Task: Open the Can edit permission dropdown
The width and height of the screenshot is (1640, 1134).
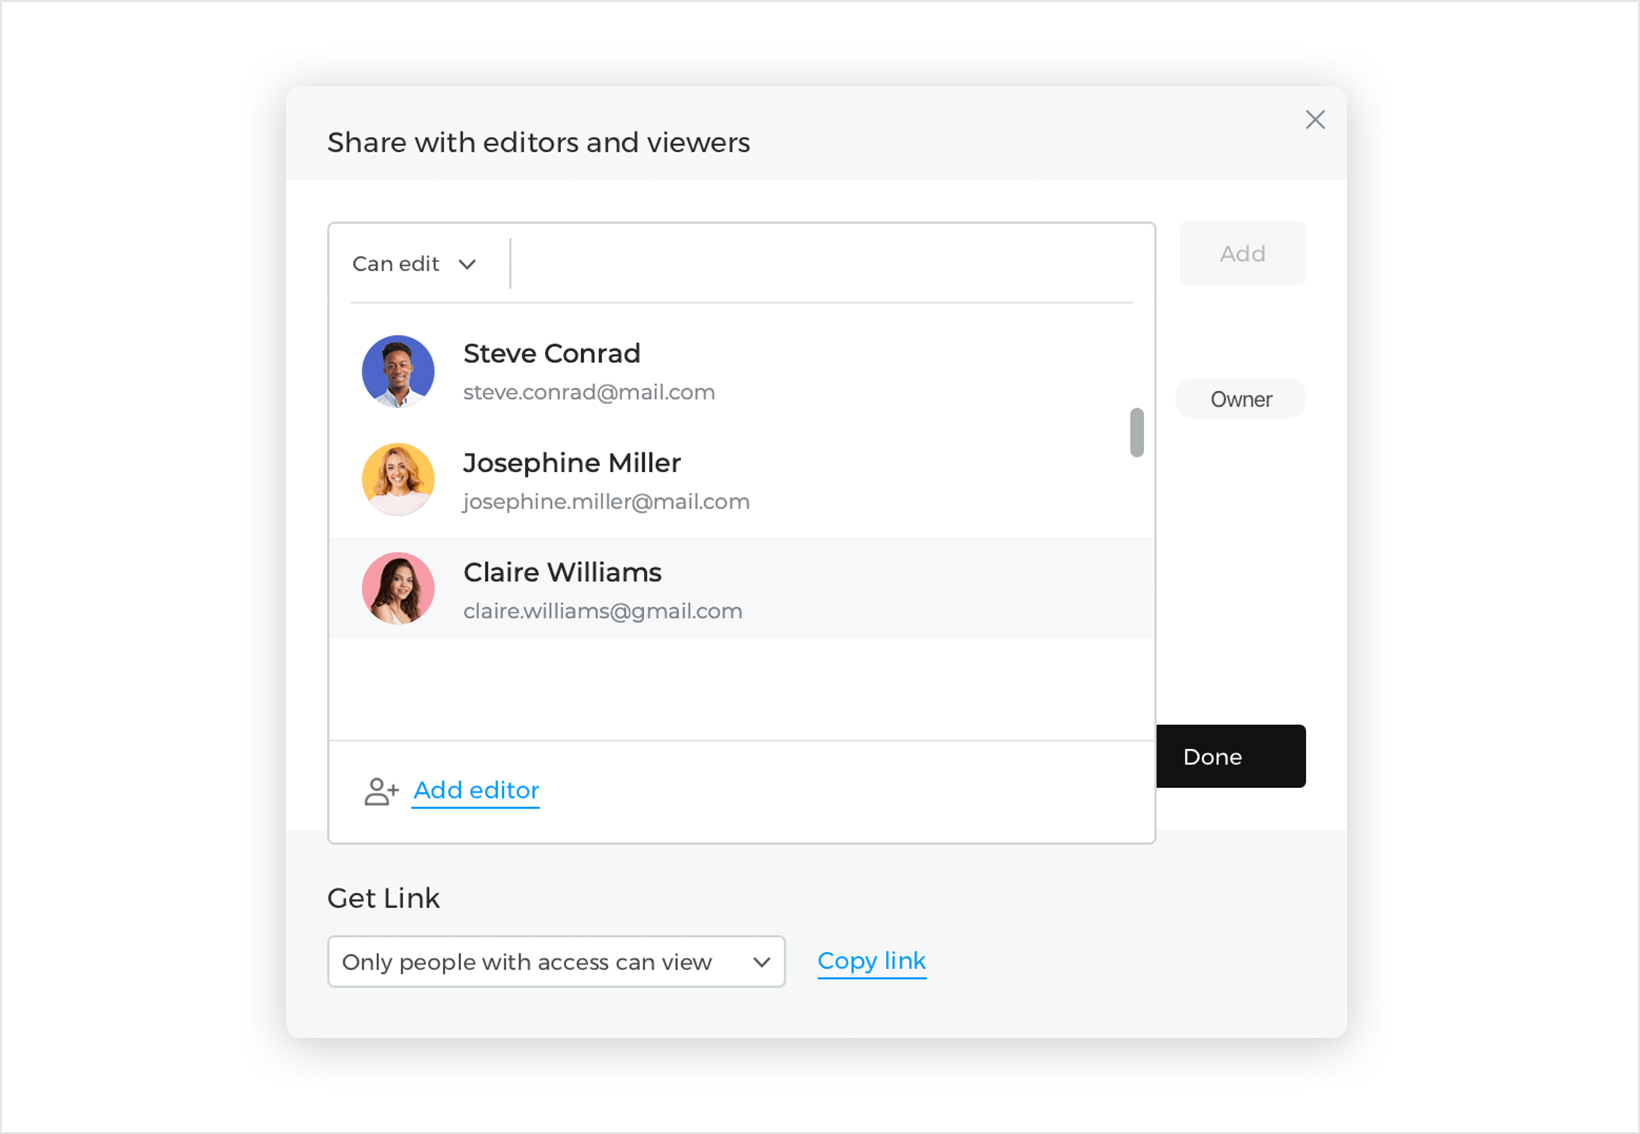Action: click(x=414, y=264)
